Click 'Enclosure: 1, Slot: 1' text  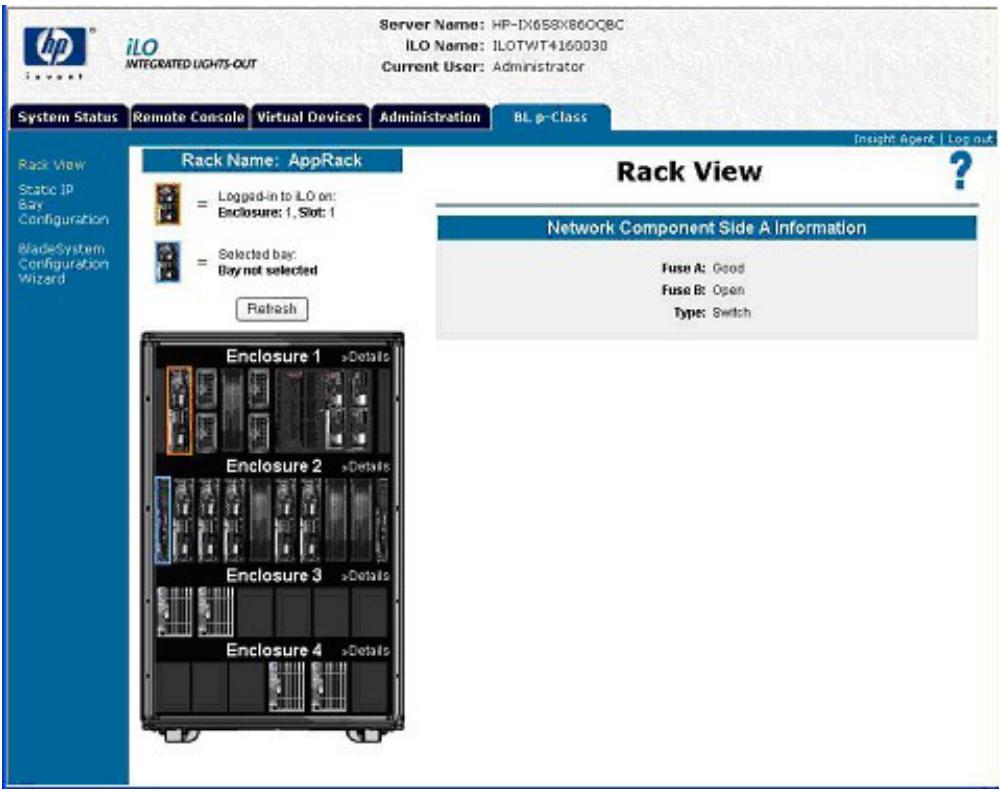pos(276,213)
